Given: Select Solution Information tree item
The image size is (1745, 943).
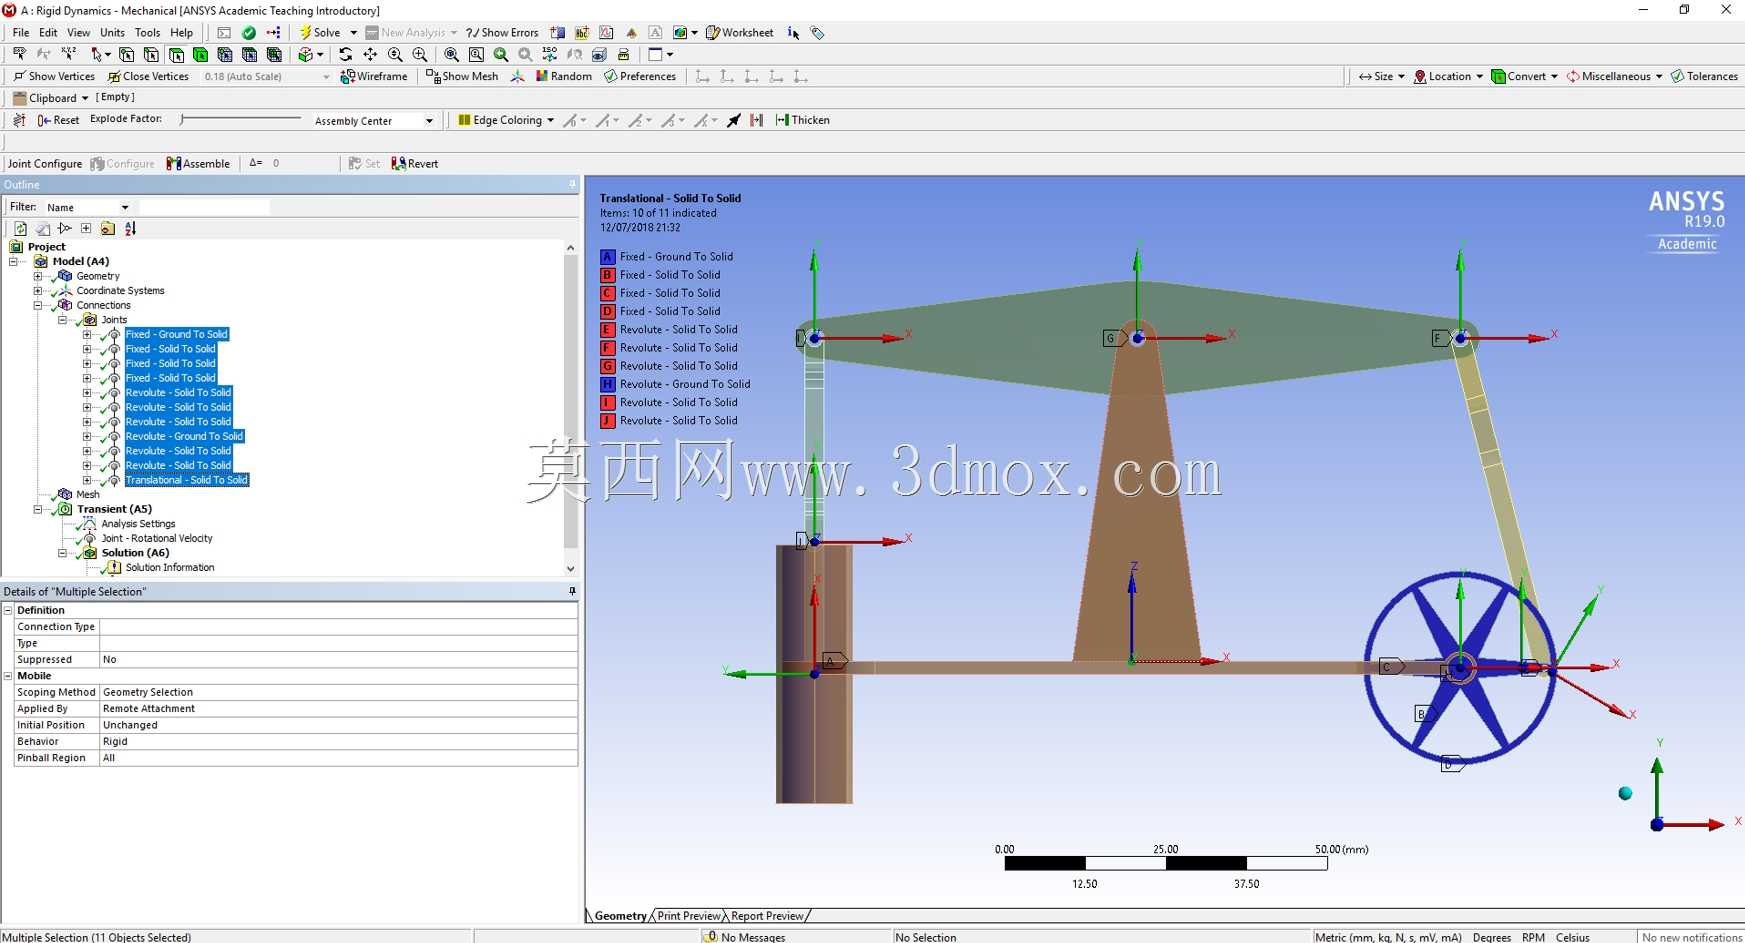Looking at the screenshot, I should tap(170, 568).
